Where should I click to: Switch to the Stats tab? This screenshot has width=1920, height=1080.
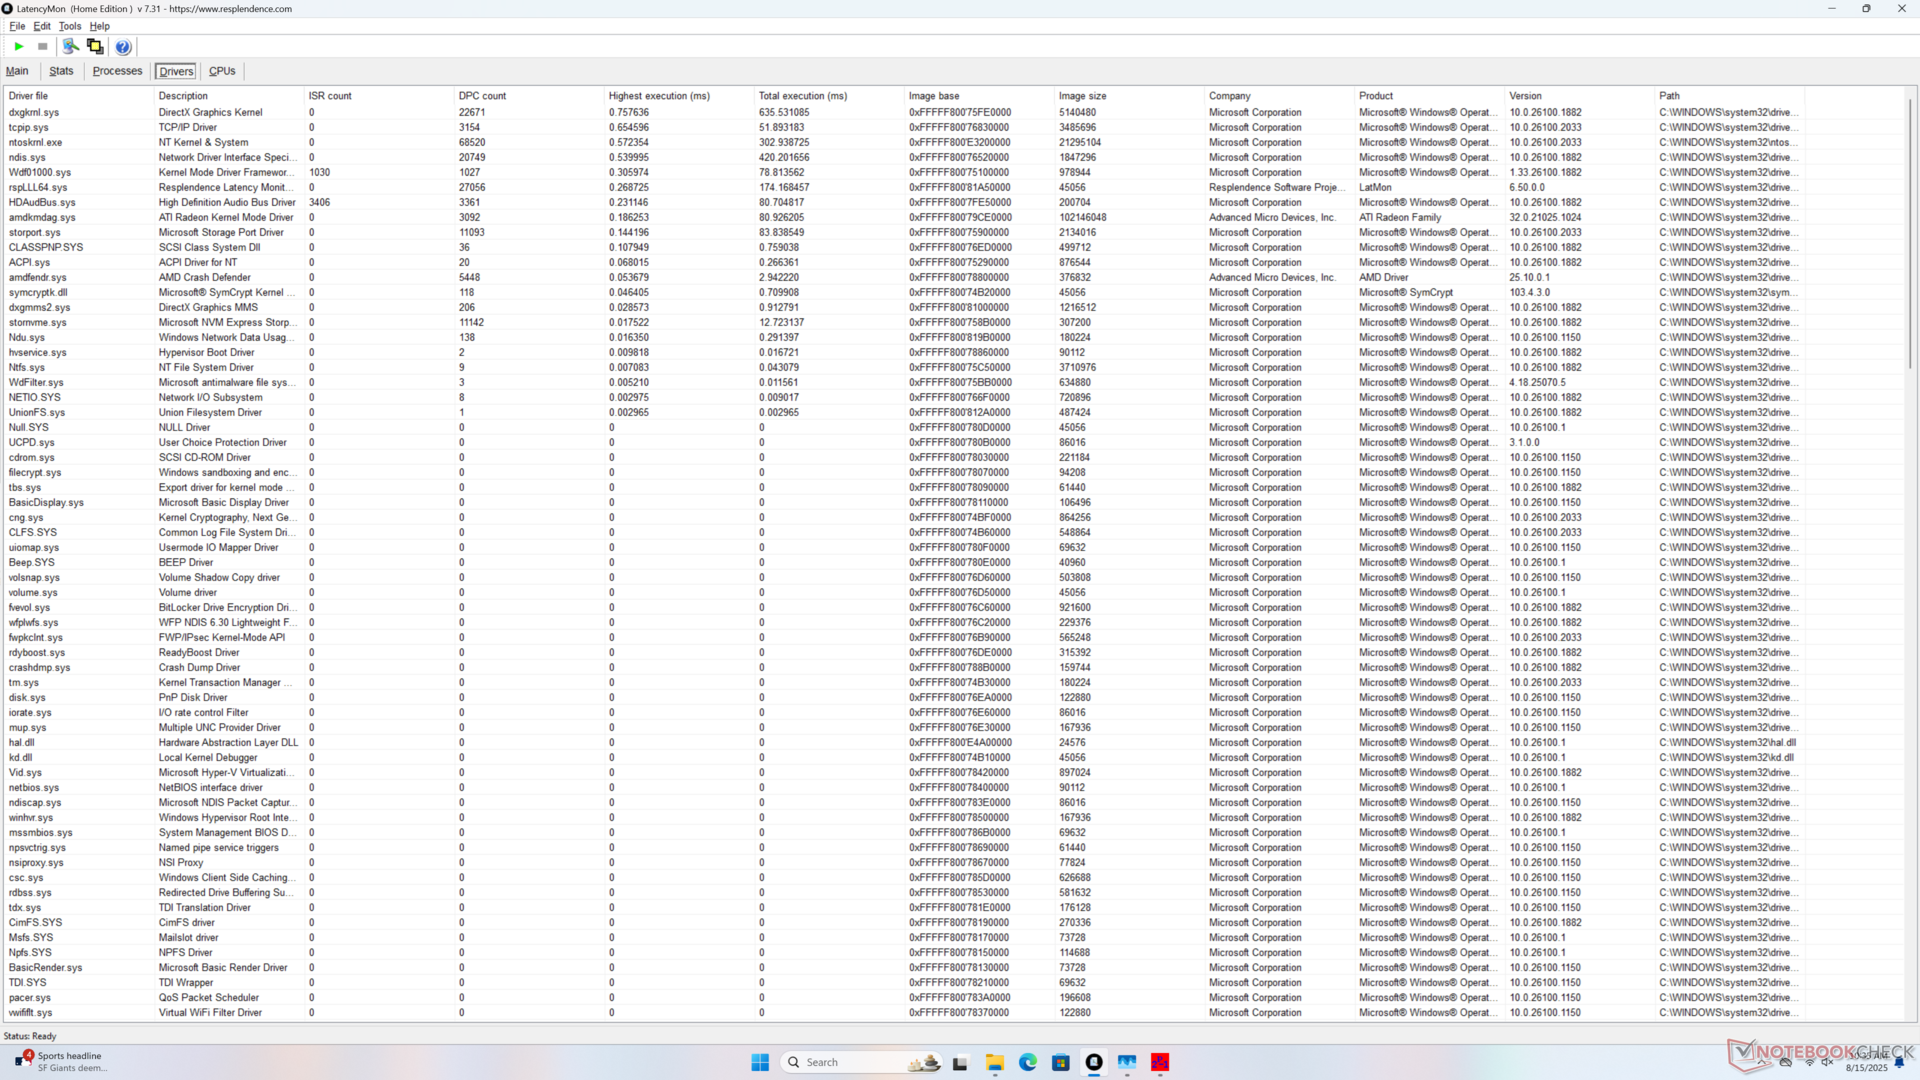61,71
